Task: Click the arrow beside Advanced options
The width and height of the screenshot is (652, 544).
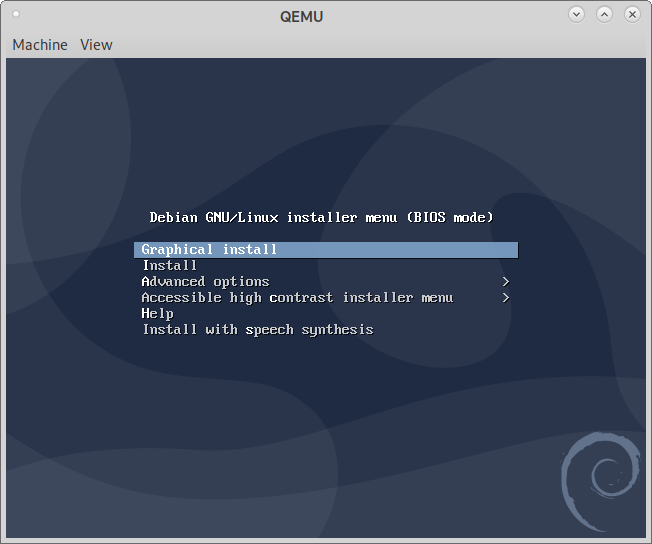Action: [506, 282]
